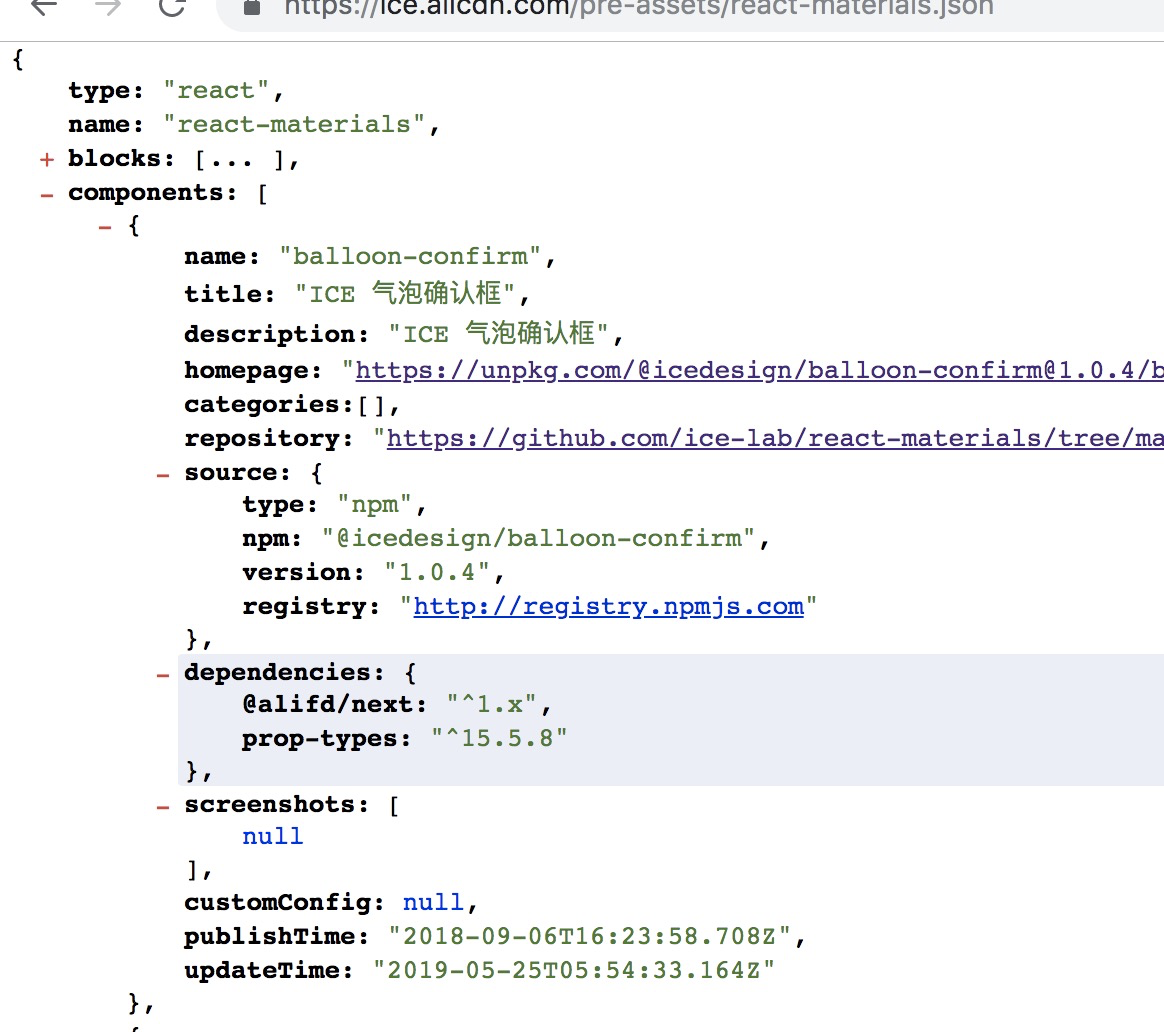Collapse the source object
This screenshot has height=1032, width=1164.
pos(163,473)
